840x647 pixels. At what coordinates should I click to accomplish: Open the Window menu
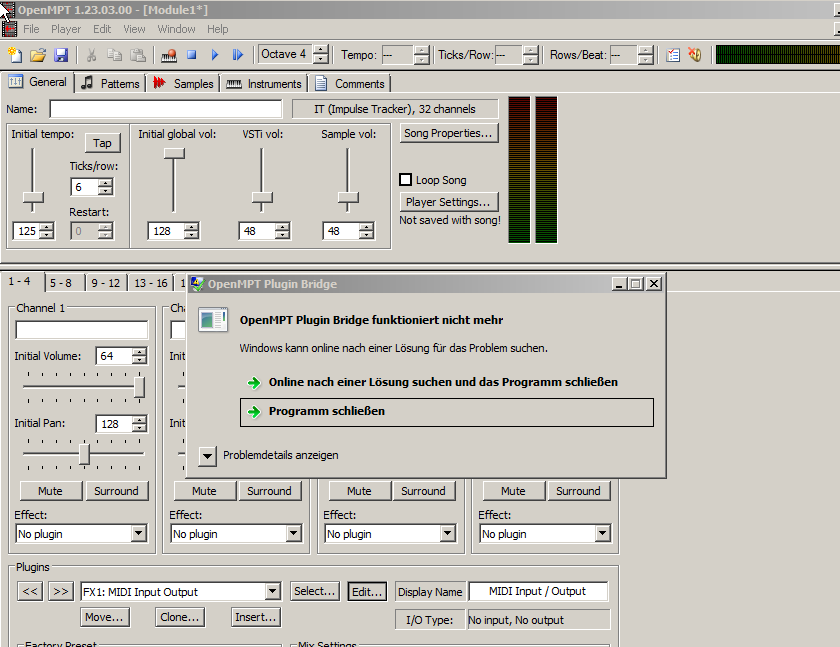point(176,29)
